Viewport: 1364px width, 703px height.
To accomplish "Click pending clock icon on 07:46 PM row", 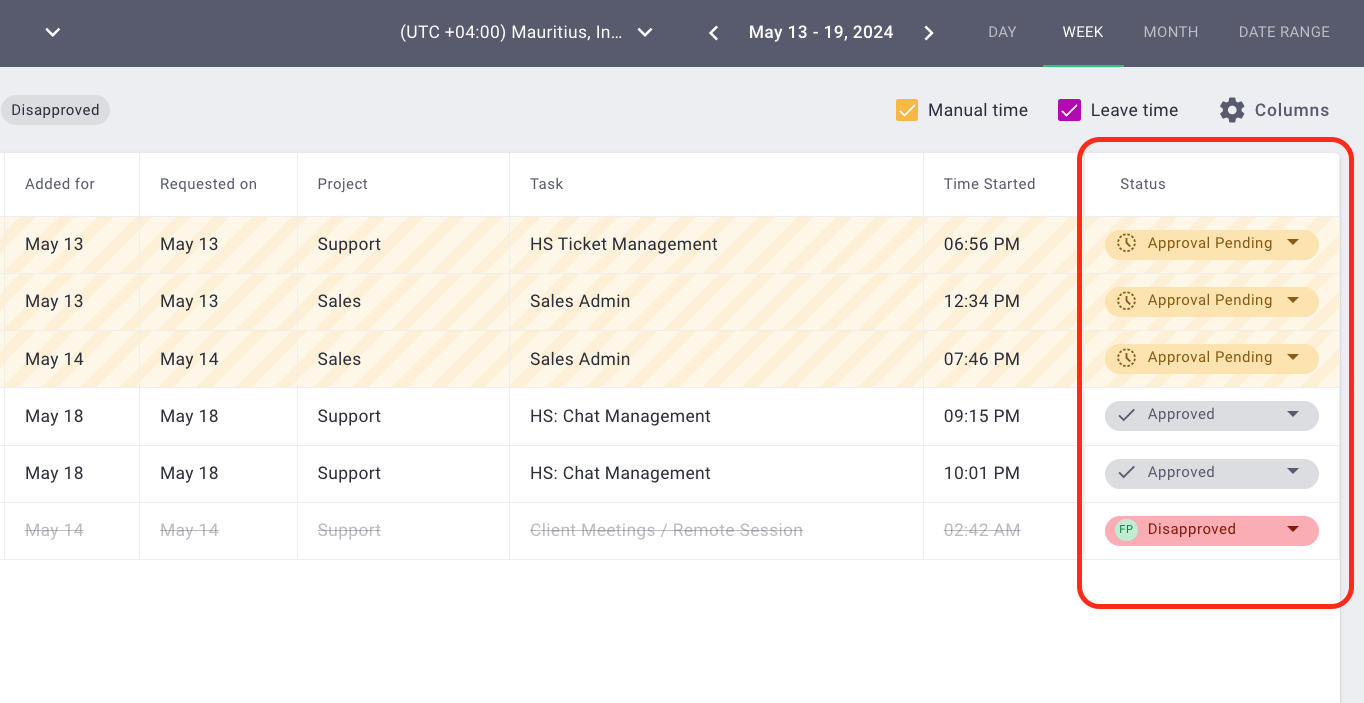I will 1127,358.
